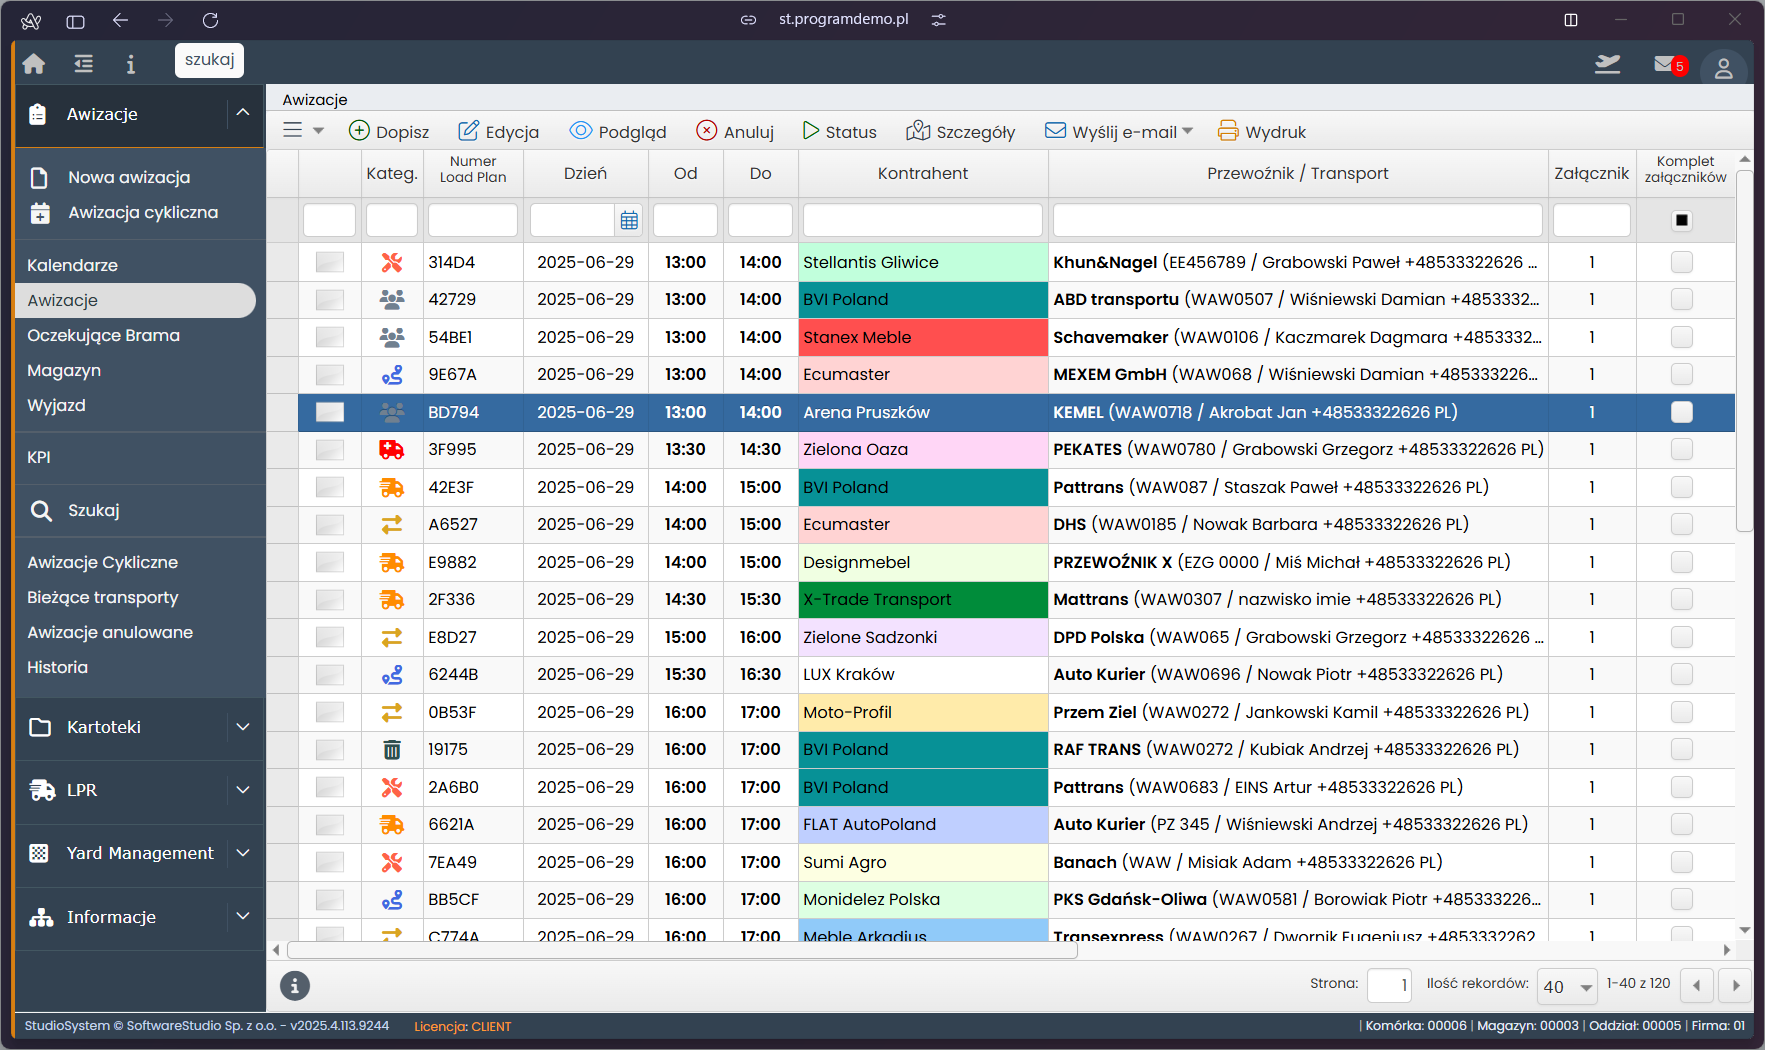Open Kalendarze in the sidebar
This screenshot has height=1050, width=1765.
[x=72, y=265]
